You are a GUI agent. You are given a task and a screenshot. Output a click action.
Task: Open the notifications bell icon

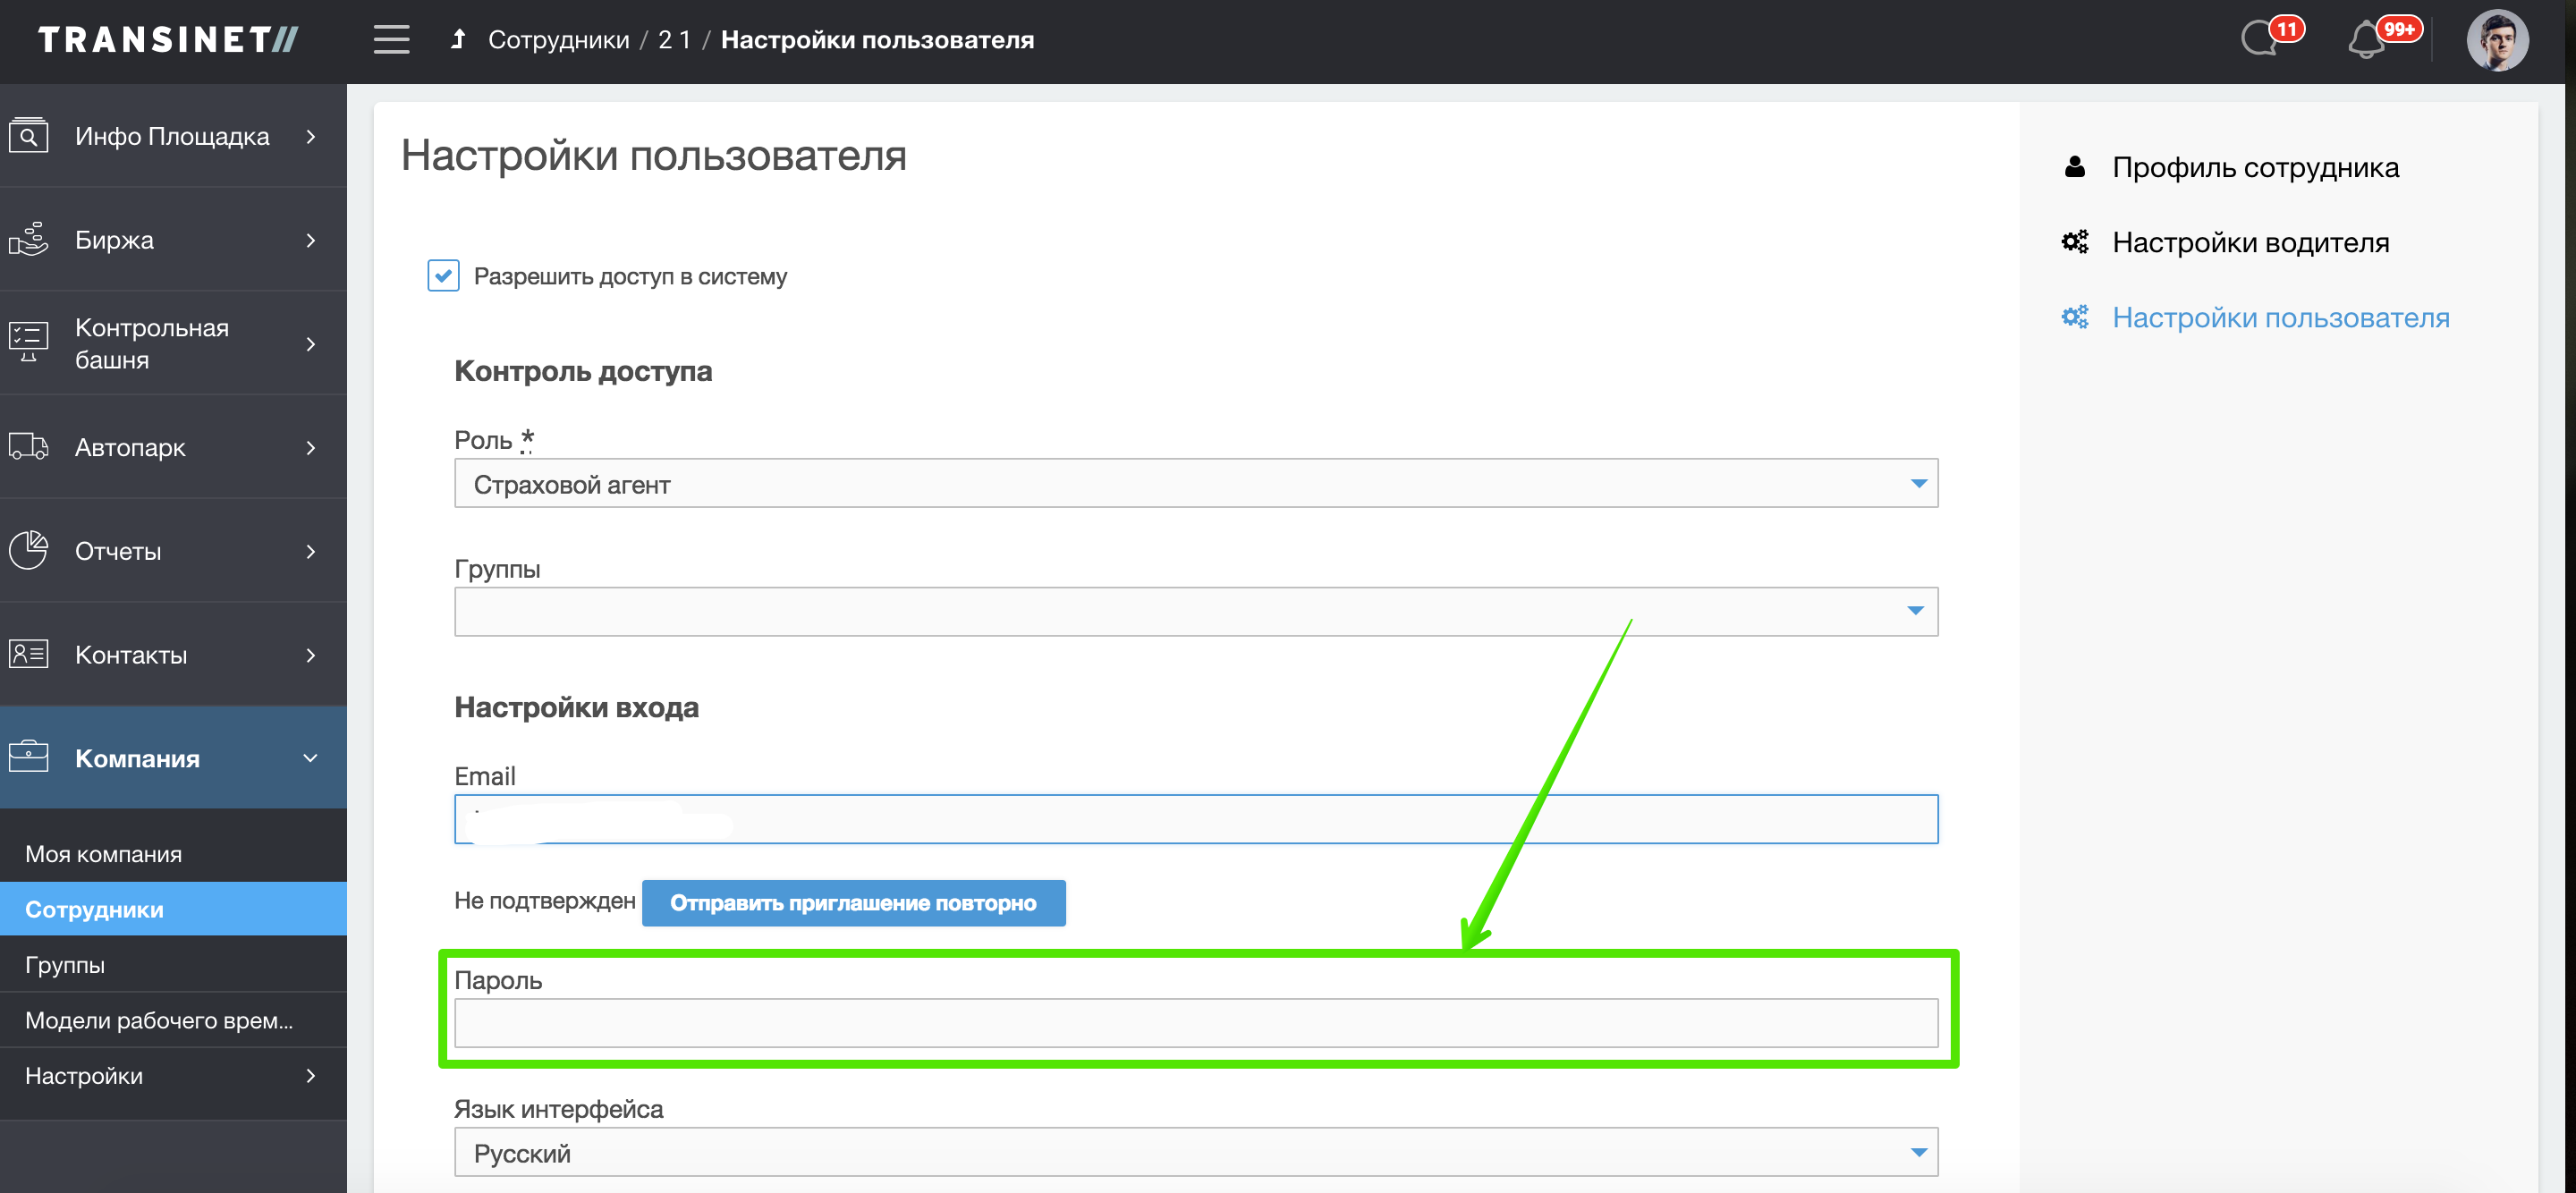2367,41
